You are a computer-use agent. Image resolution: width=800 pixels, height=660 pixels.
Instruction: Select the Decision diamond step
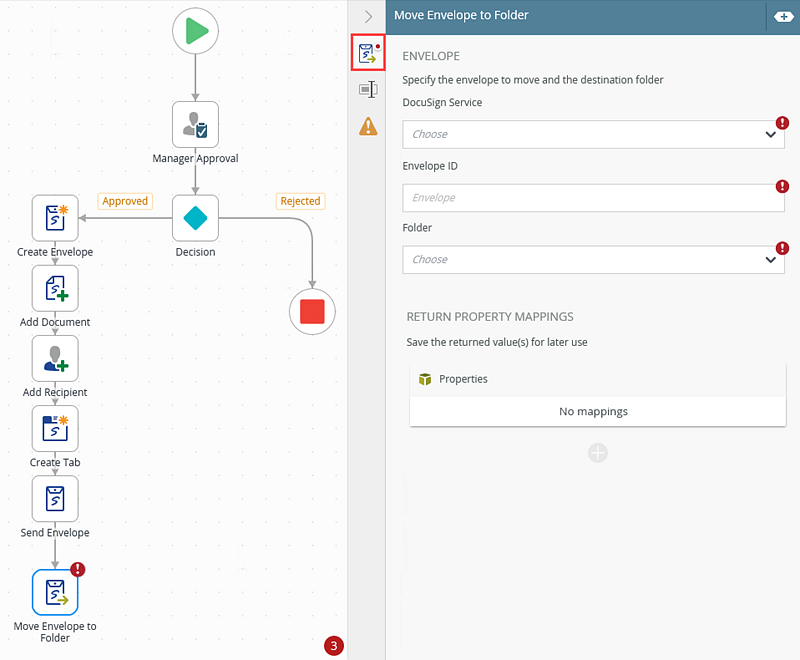(x=195, y=218)
